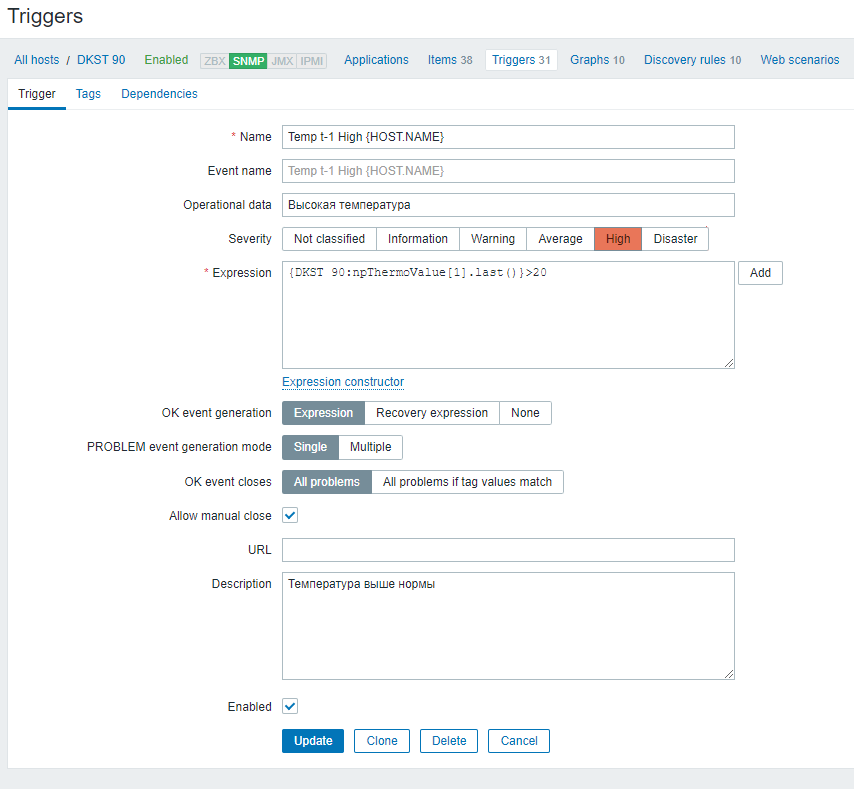Open the Expression constructor
Viewport: 854px width, 789px height.
(x=343, y=382)
